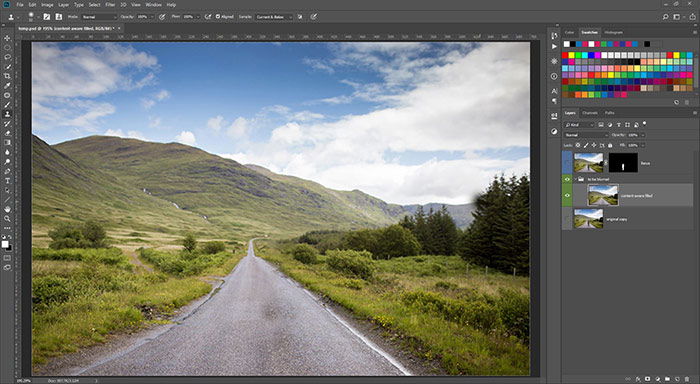
Task: Select the focus layer mask thumbnail
Action: click(x=623, y=163)
